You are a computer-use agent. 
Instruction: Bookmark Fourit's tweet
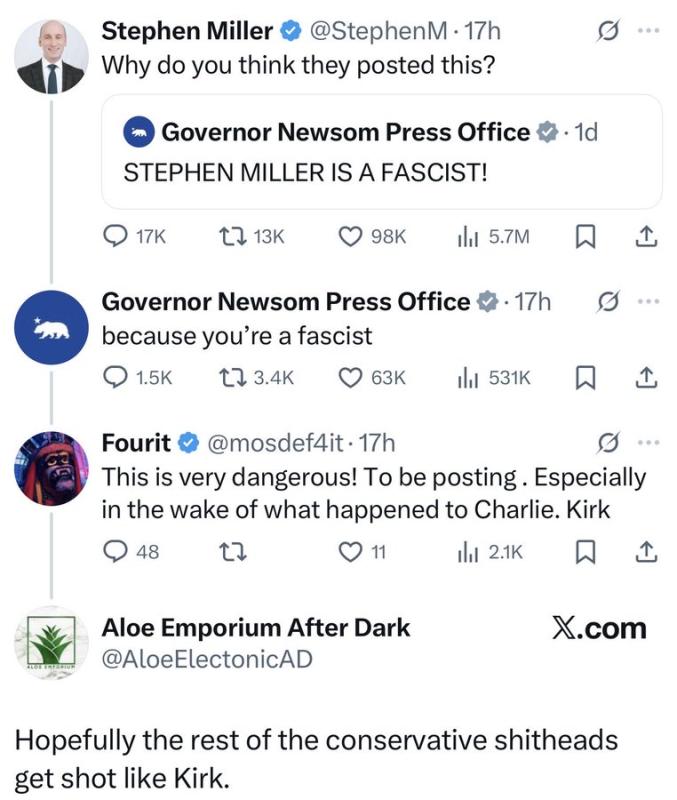(x=585, y=551)
